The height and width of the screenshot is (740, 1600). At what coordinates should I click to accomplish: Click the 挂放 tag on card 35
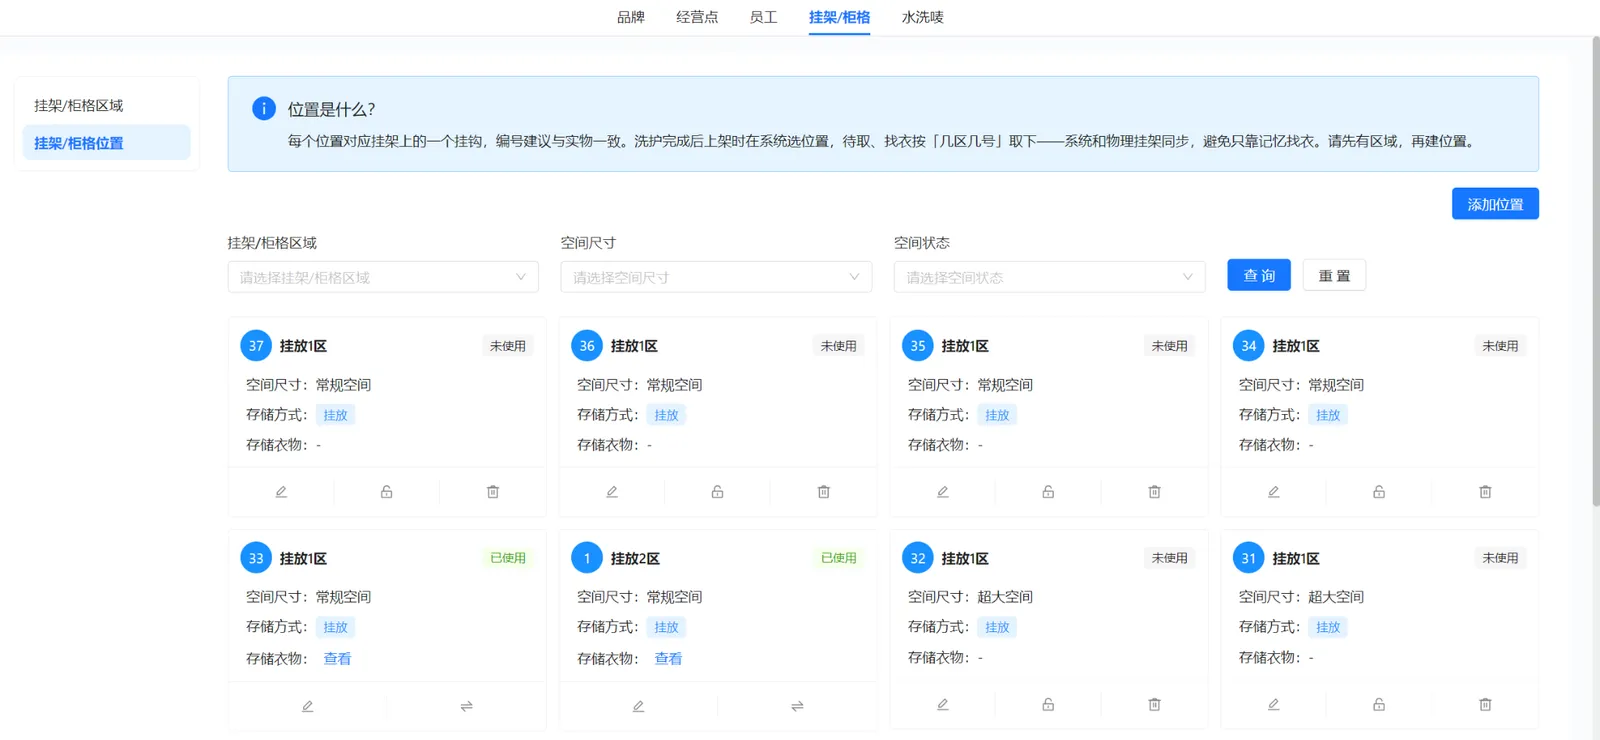997,415
